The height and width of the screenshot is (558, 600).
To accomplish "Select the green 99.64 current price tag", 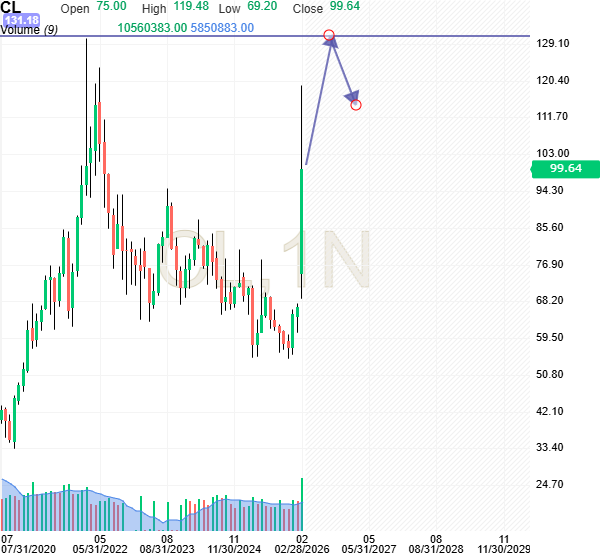I will pyautogui.click(x=566, y=169).
